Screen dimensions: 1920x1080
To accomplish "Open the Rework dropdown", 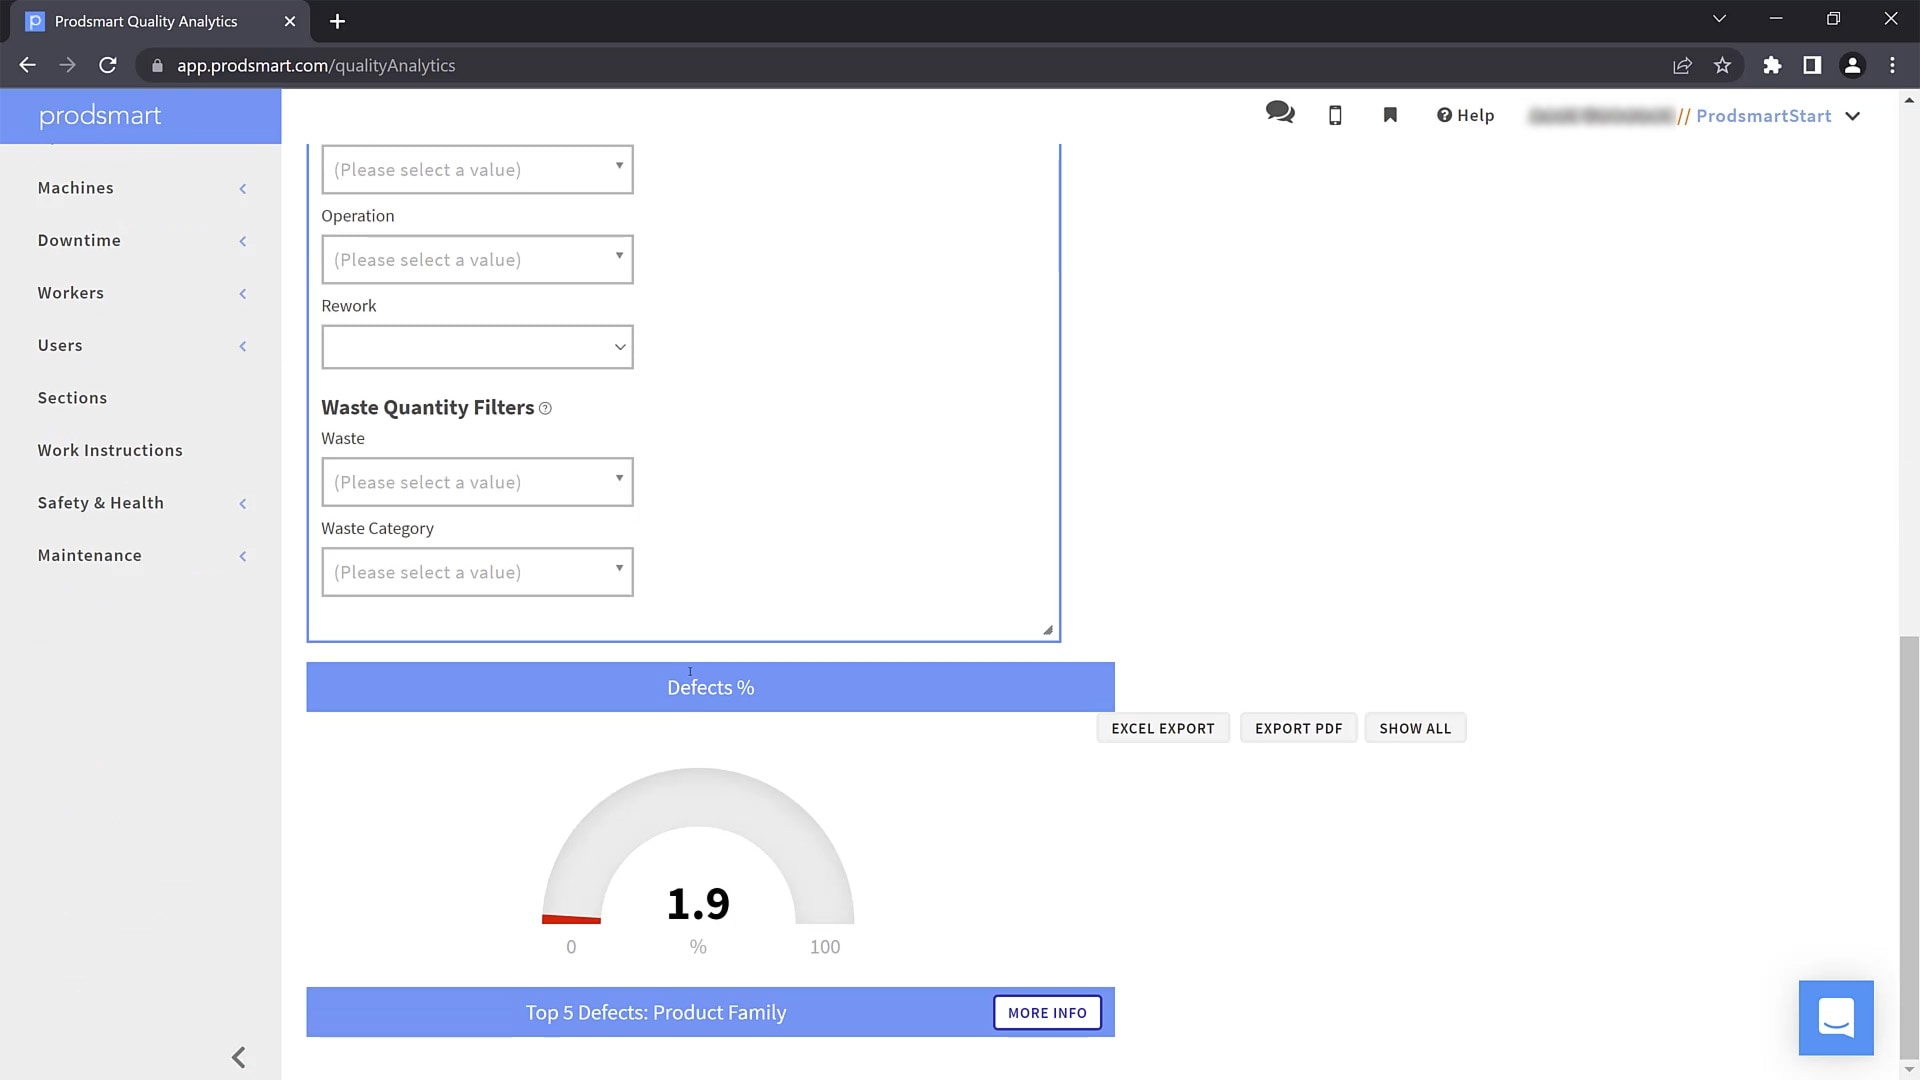I will coord(477,347).
